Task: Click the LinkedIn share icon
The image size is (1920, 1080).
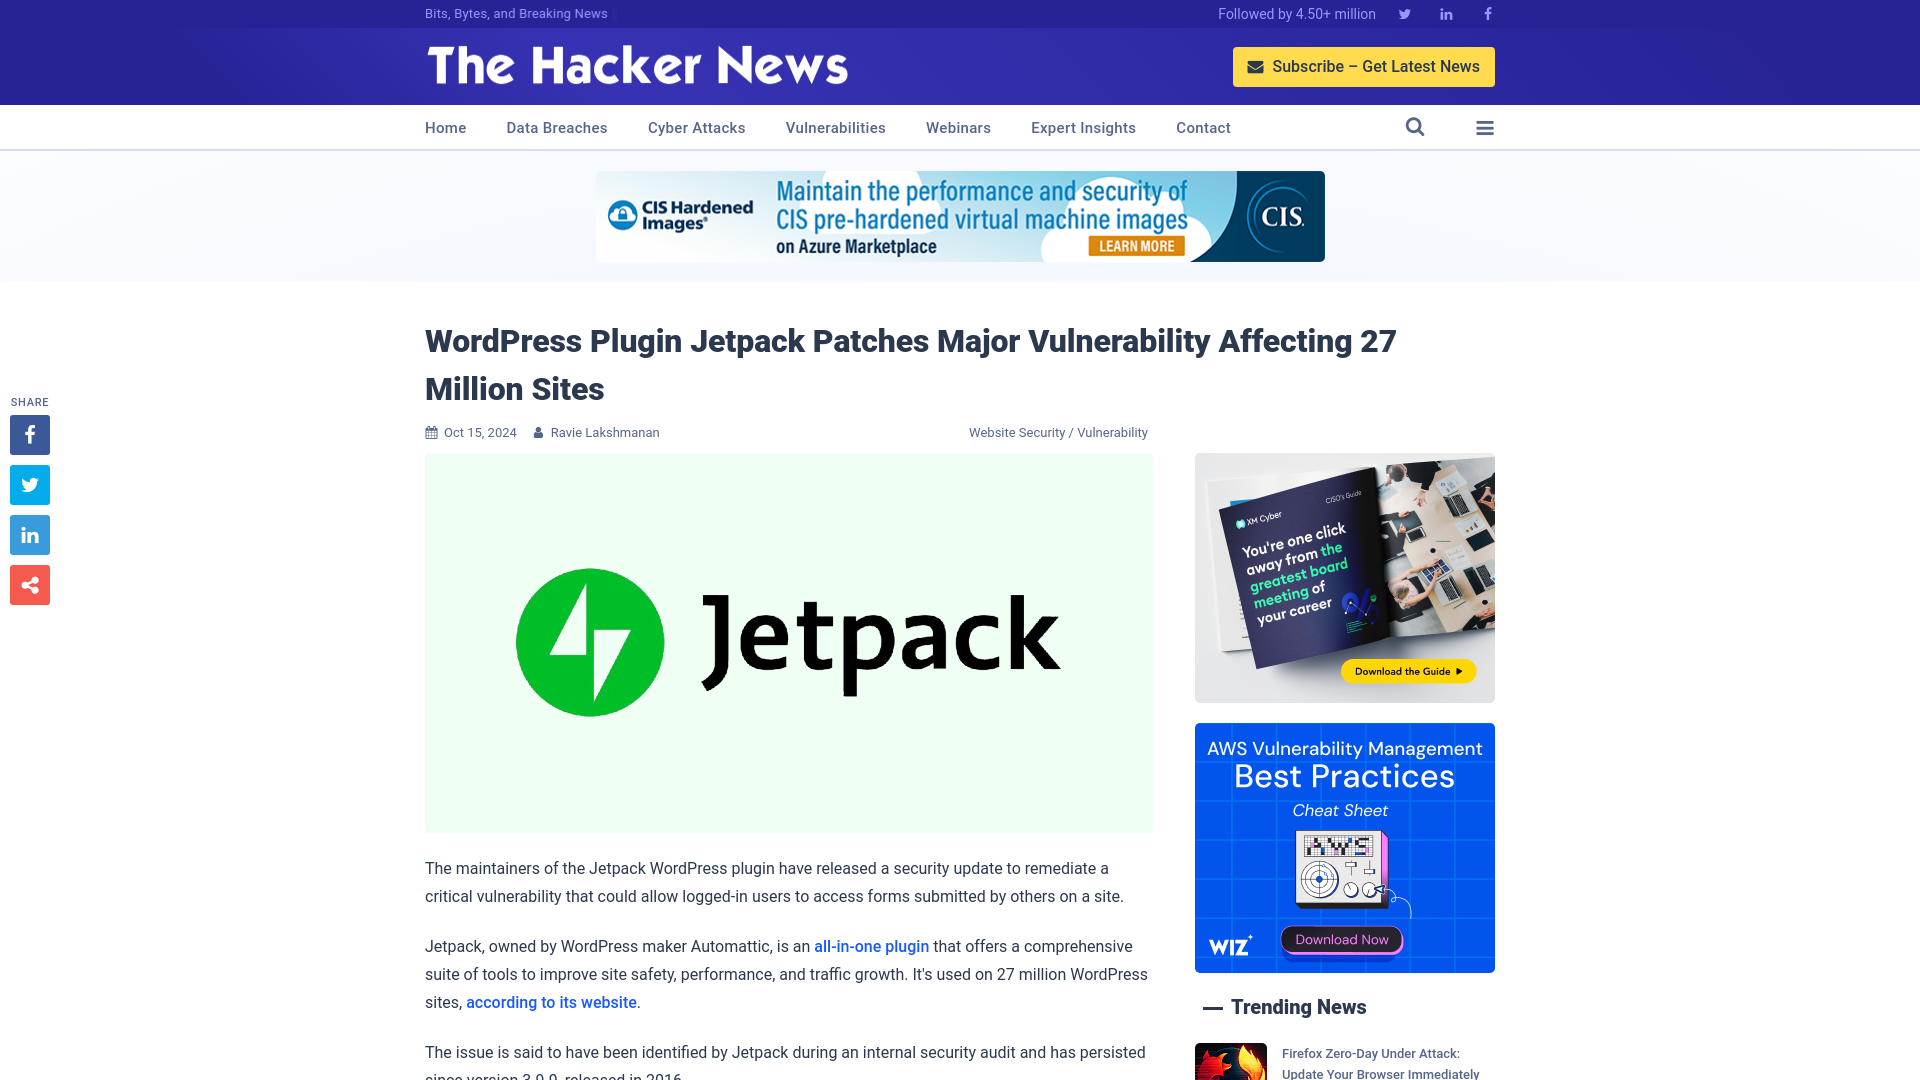Action: pos(30,535)
